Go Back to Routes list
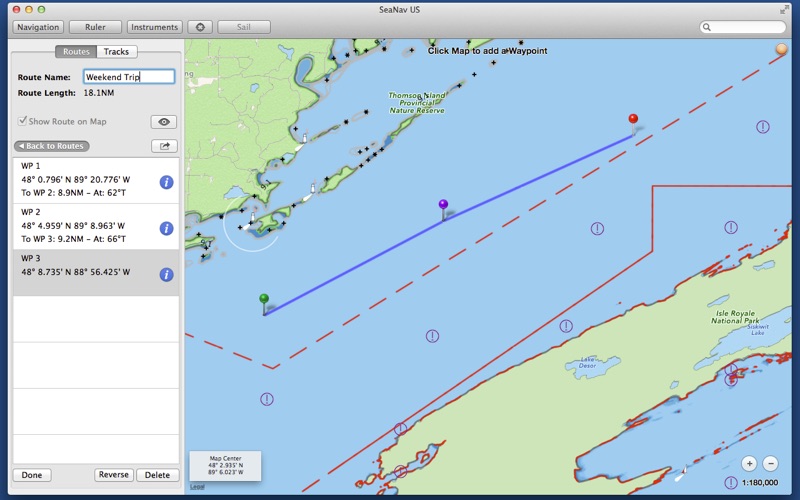Viewport: 800px width, 500px height. coord(52,146)
